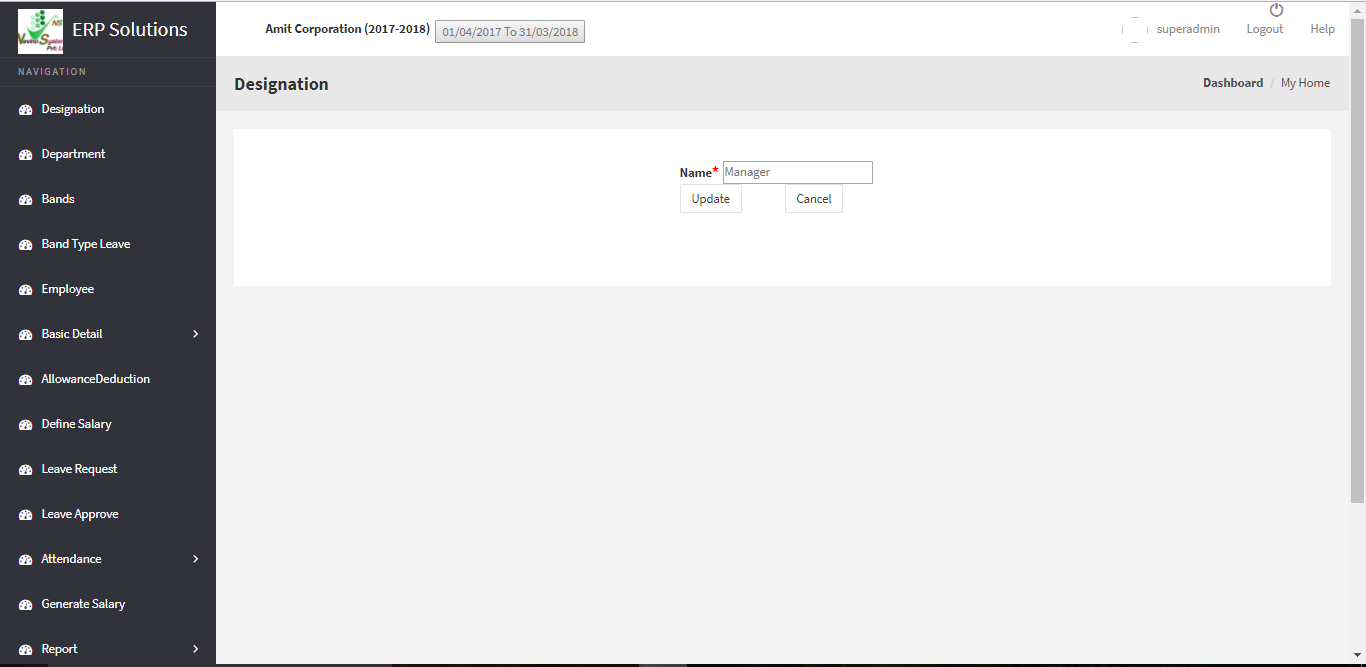Open the AllowanceDeduction menu item
Image resolution: width=1366 pixels, height=667 pixels.
click(x=95, y=379)
